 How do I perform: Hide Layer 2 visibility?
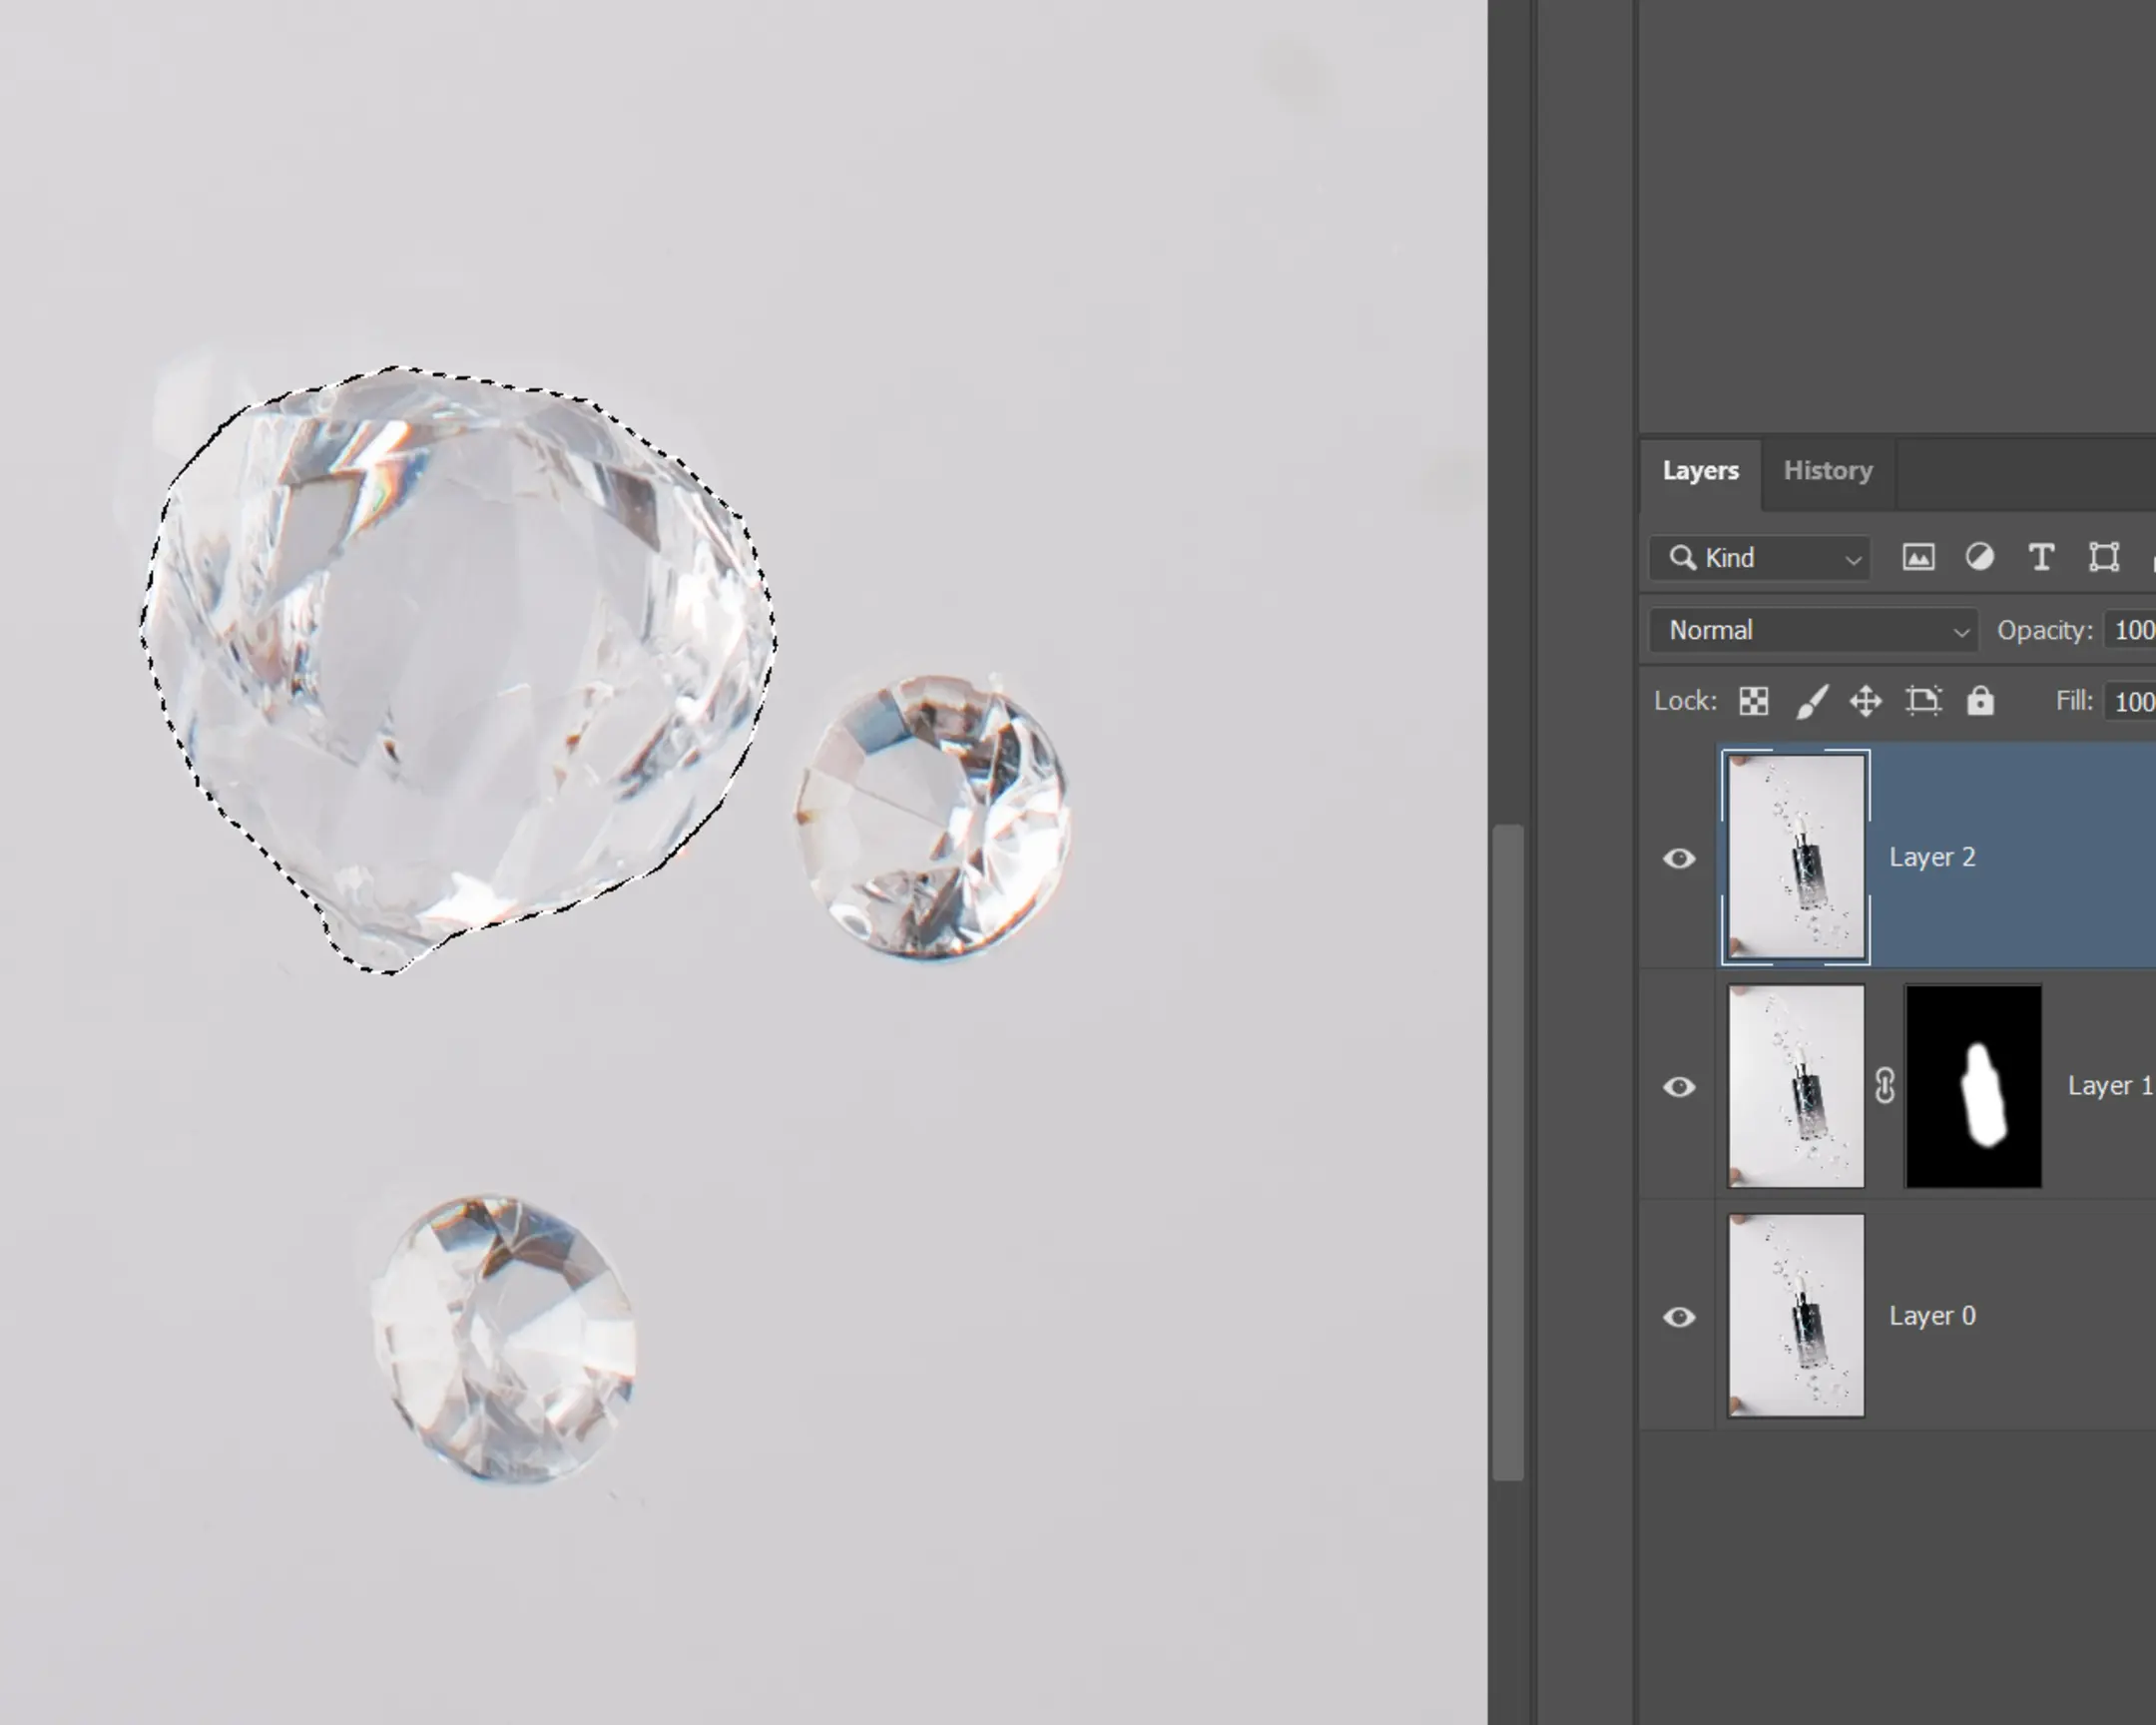[x=1679, y=858]
